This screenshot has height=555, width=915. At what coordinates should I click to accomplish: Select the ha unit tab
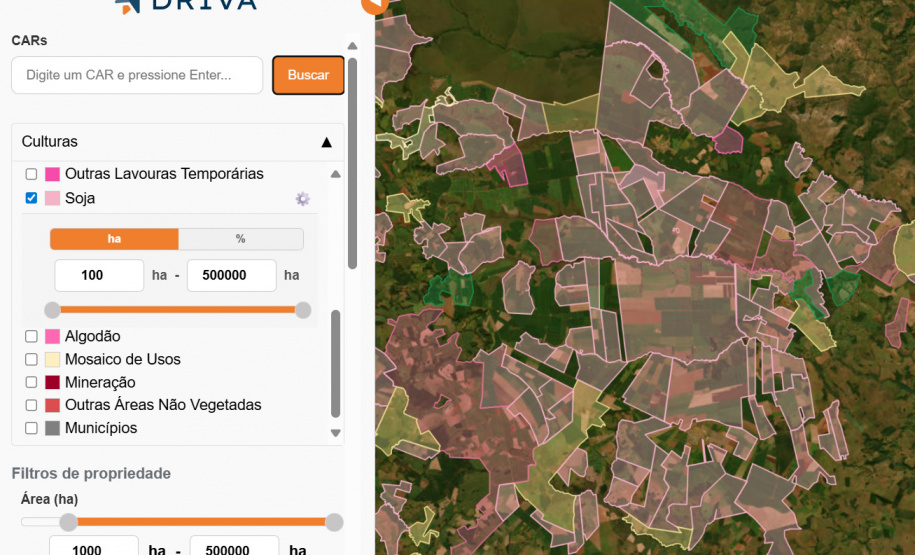click(114, 239)
